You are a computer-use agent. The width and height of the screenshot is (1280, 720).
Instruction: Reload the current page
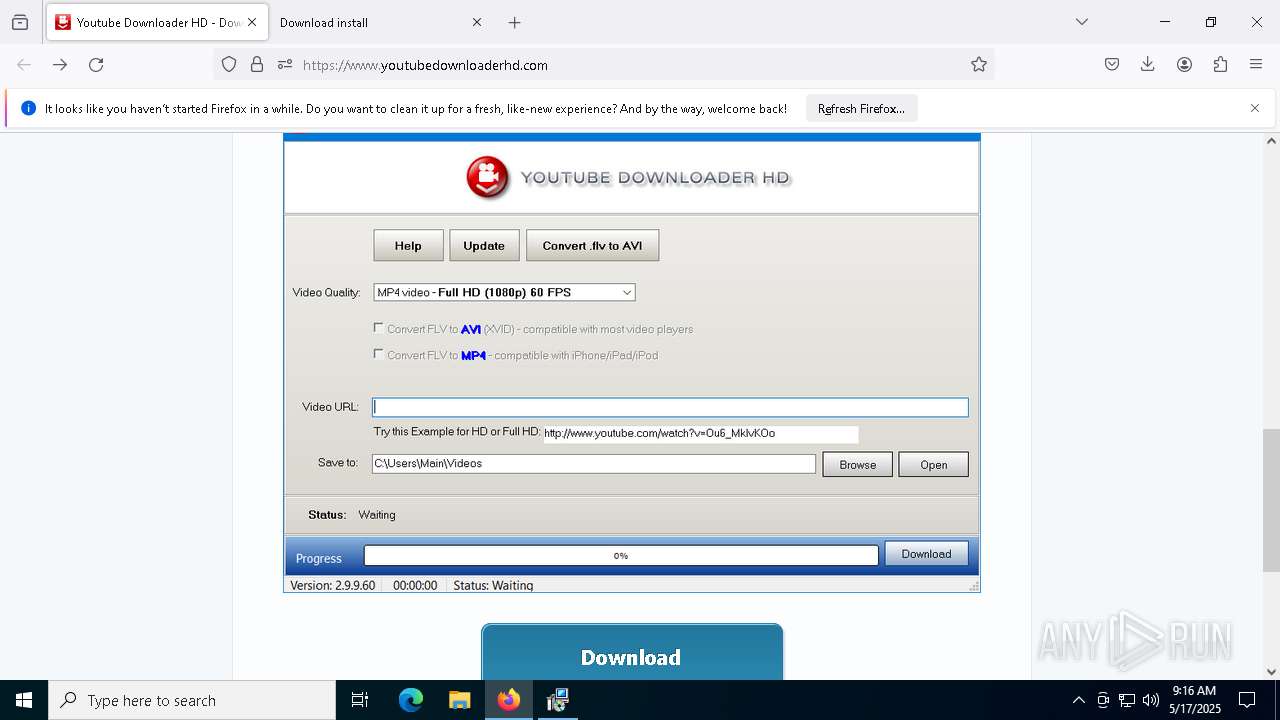point(96,64)
